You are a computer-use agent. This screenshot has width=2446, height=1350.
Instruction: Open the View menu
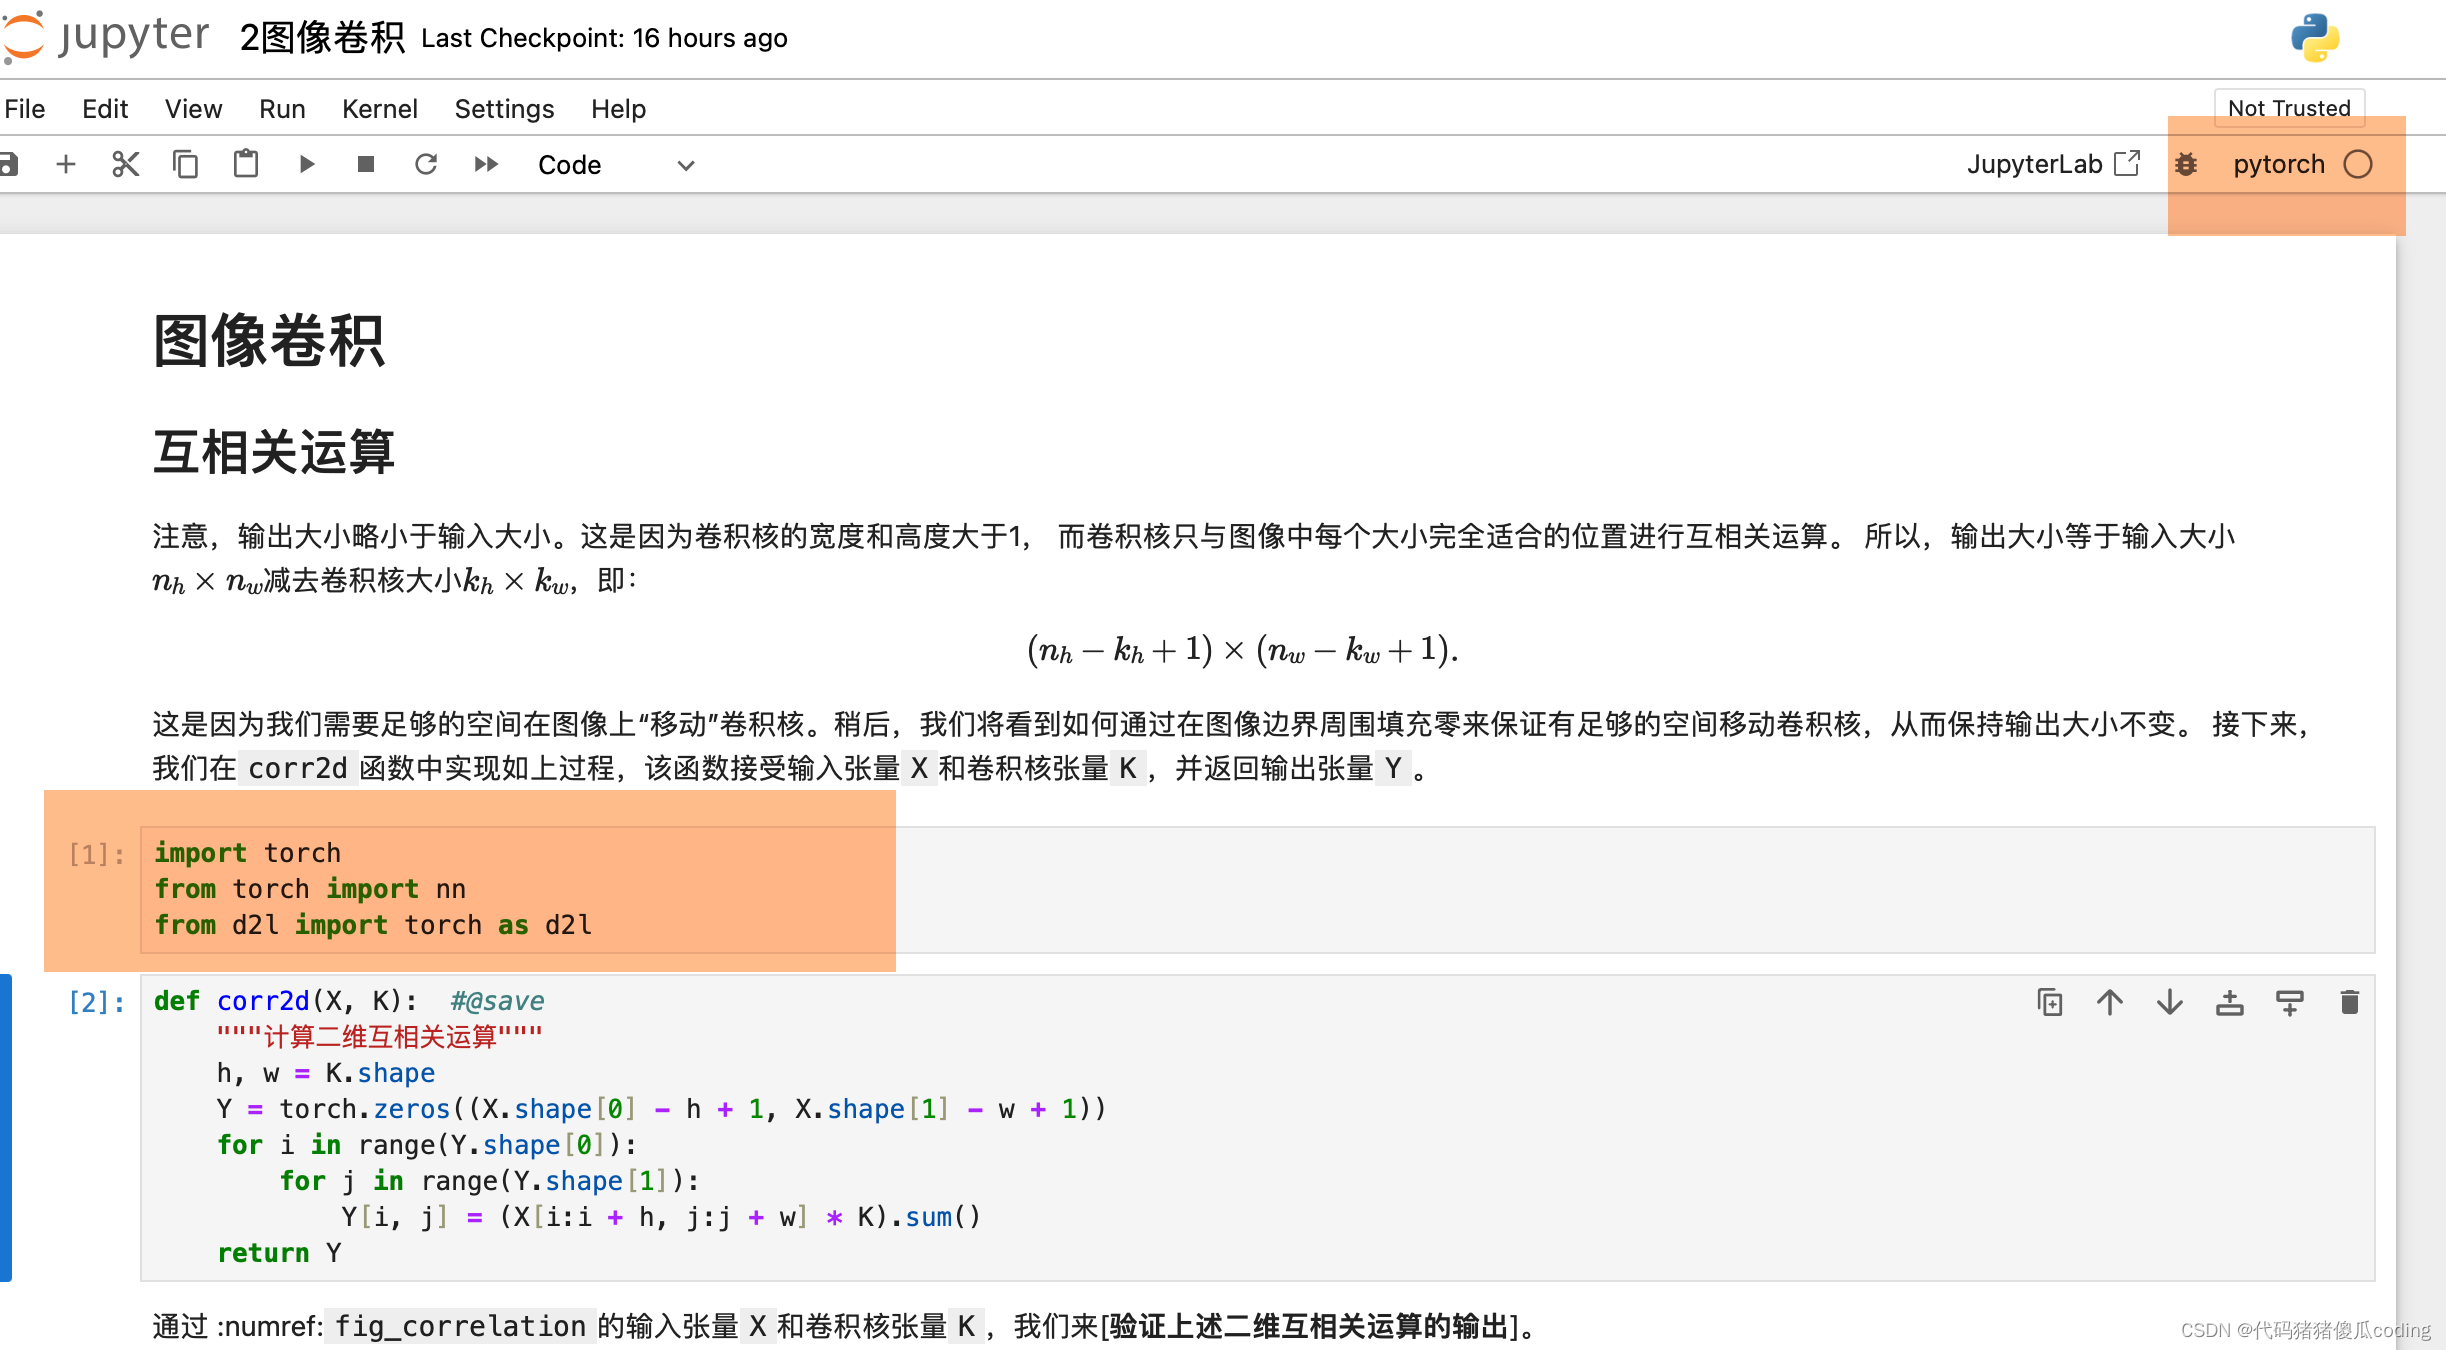coord(193,108)
